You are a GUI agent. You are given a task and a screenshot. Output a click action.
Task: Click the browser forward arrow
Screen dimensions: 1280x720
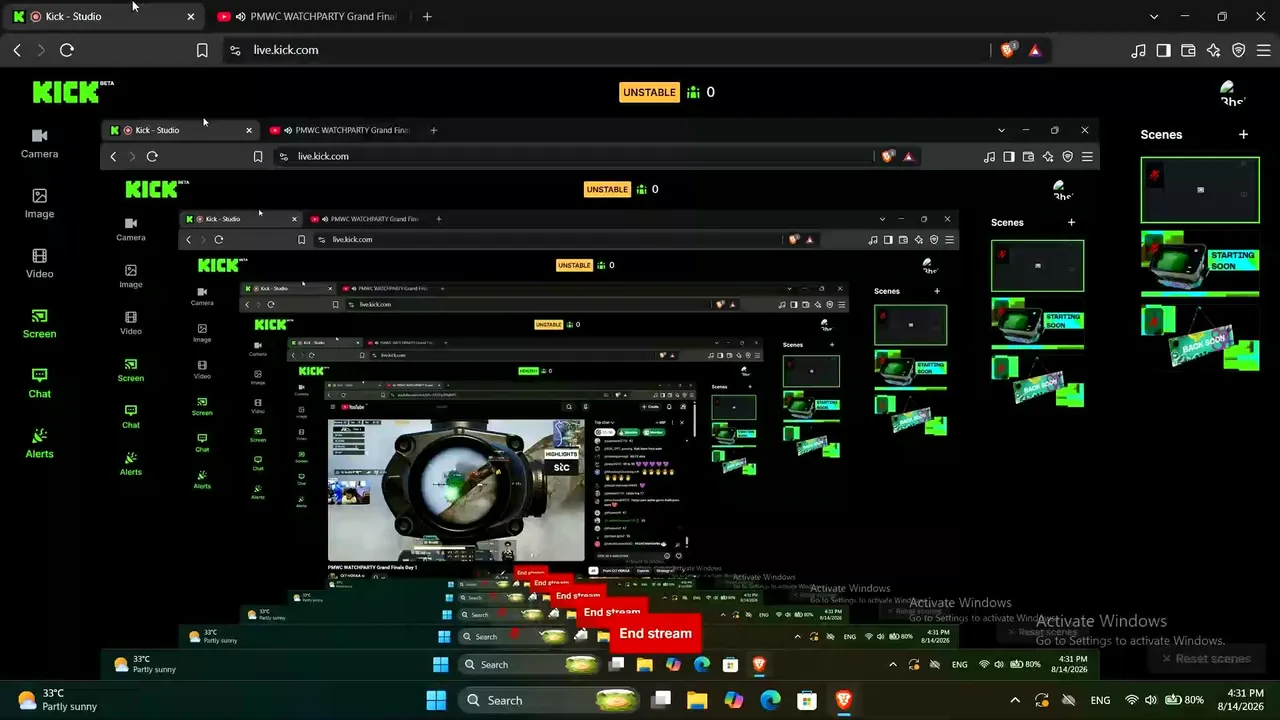41,50
